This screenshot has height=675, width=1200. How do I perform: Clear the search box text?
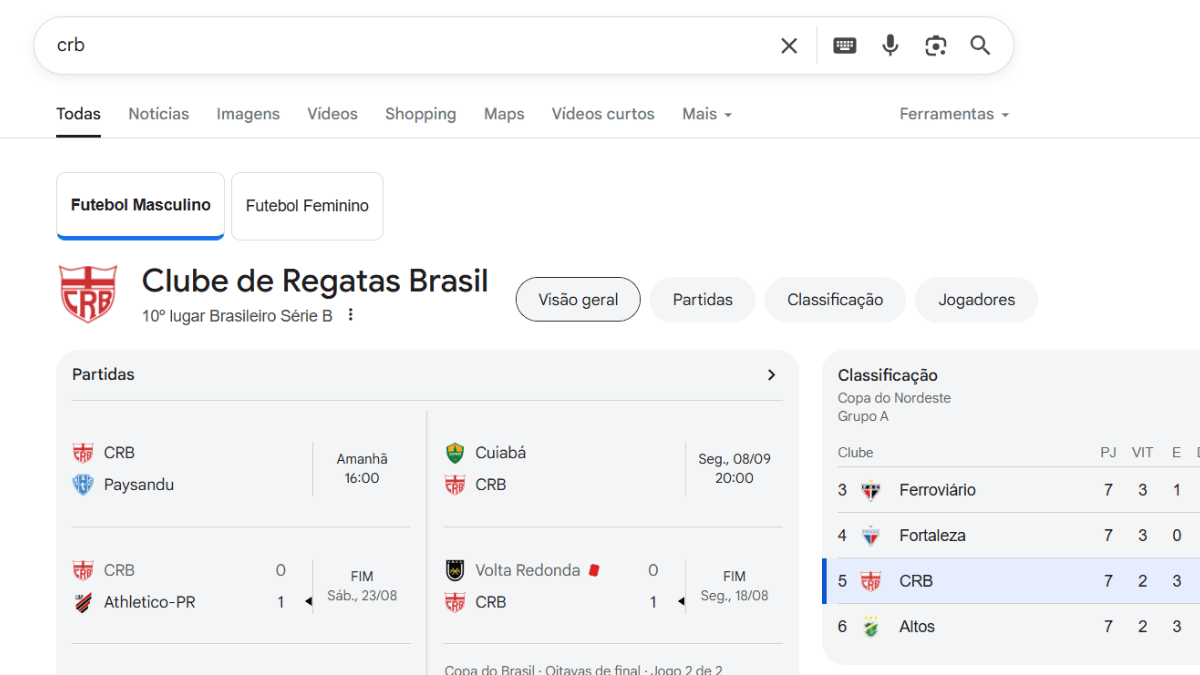tap(789, 46)
